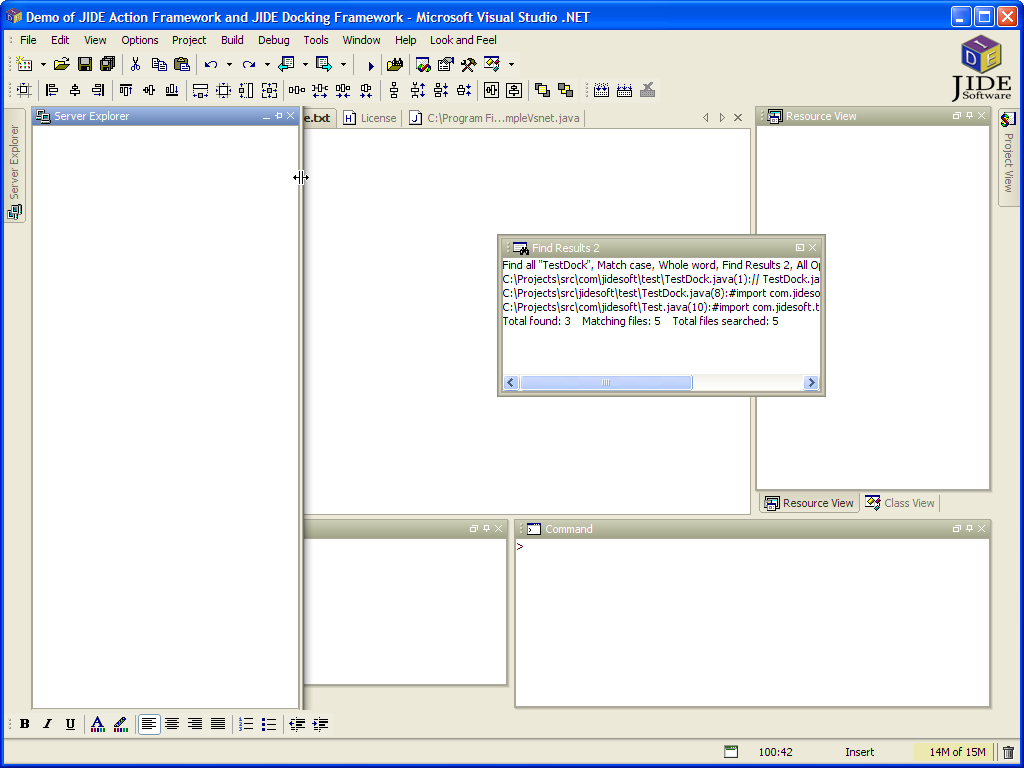Click Find Results scrollbar left arrow
Viewport: 1024px width, 768px height.
[511, 383]
